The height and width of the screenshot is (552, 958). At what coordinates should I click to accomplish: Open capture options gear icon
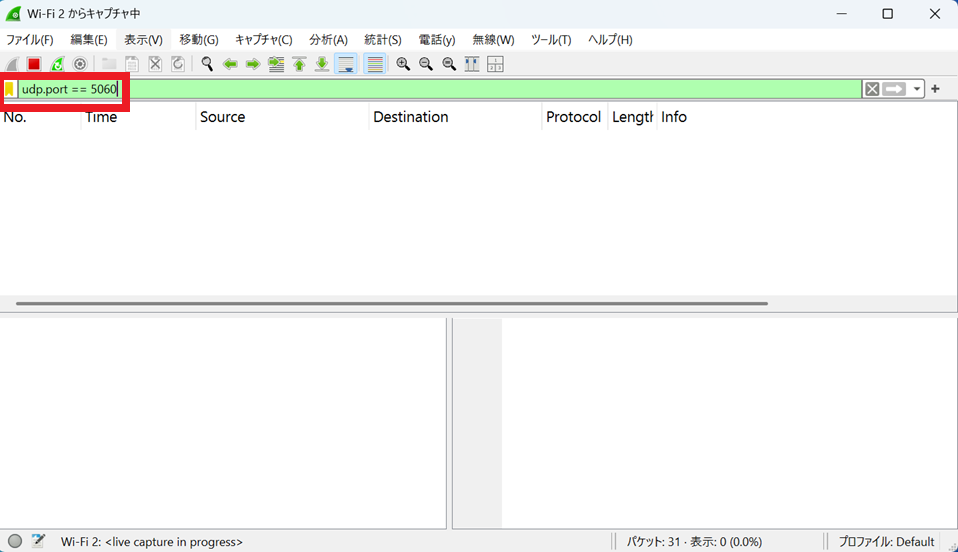(x=80, y=64)
